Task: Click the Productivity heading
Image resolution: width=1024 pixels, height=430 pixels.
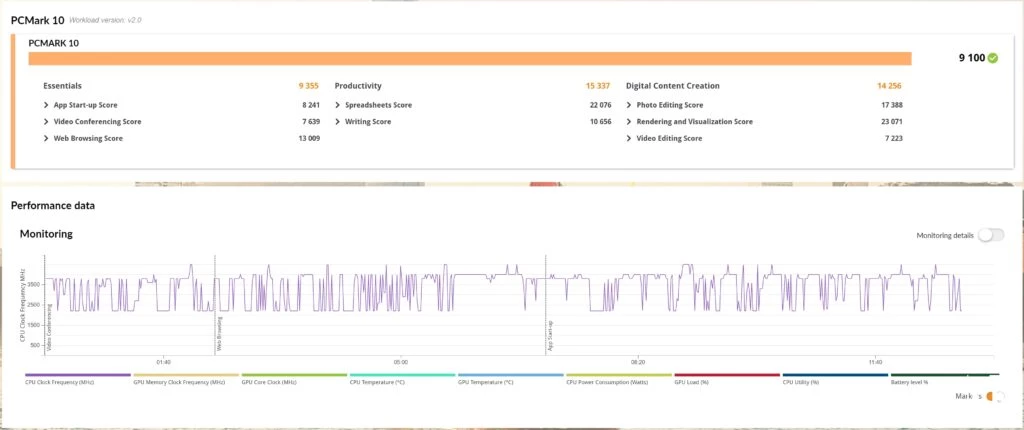Action: click(358, 86)
